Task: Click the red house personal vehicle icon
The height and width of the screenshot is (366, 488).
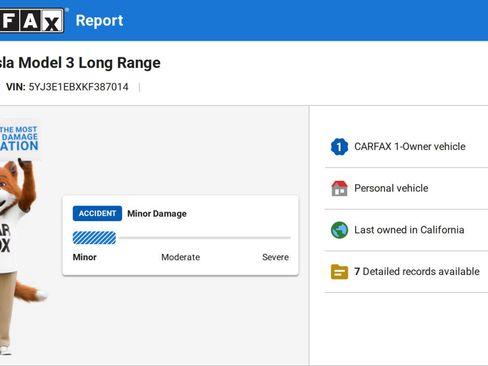Action: [339, 188]
